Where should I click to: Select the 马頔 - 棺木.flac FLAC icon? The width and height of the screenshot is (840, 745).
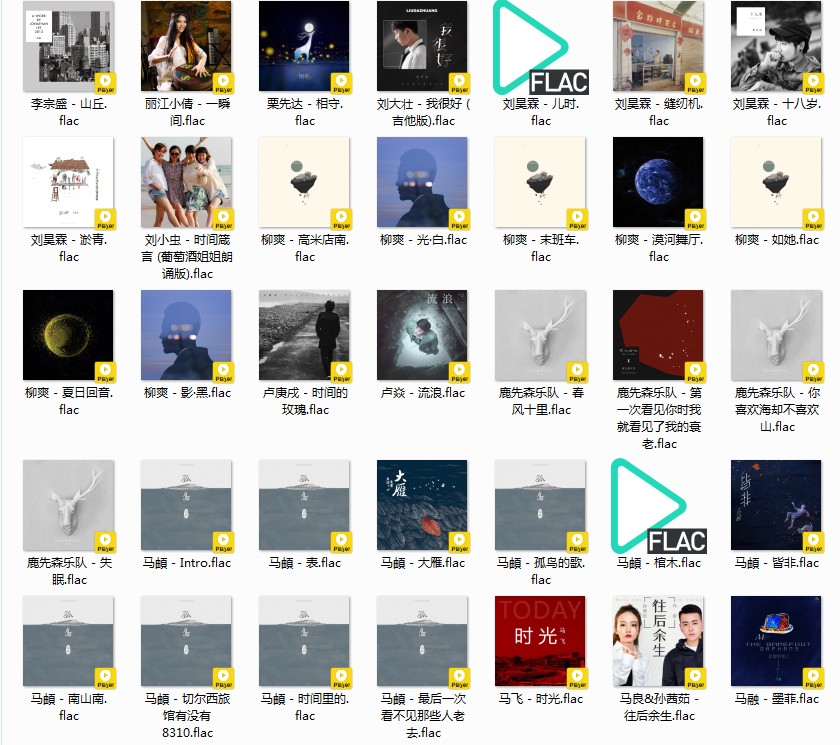[659, 505]
